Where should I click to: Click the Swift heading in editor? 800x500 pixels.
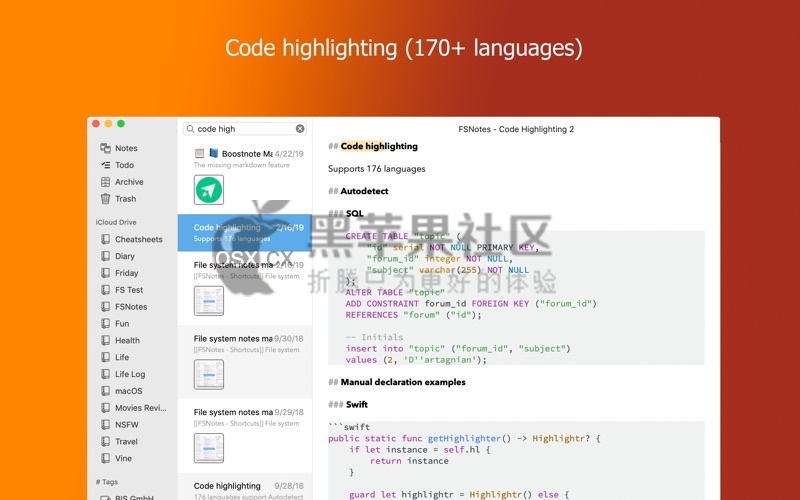point(357,404)
